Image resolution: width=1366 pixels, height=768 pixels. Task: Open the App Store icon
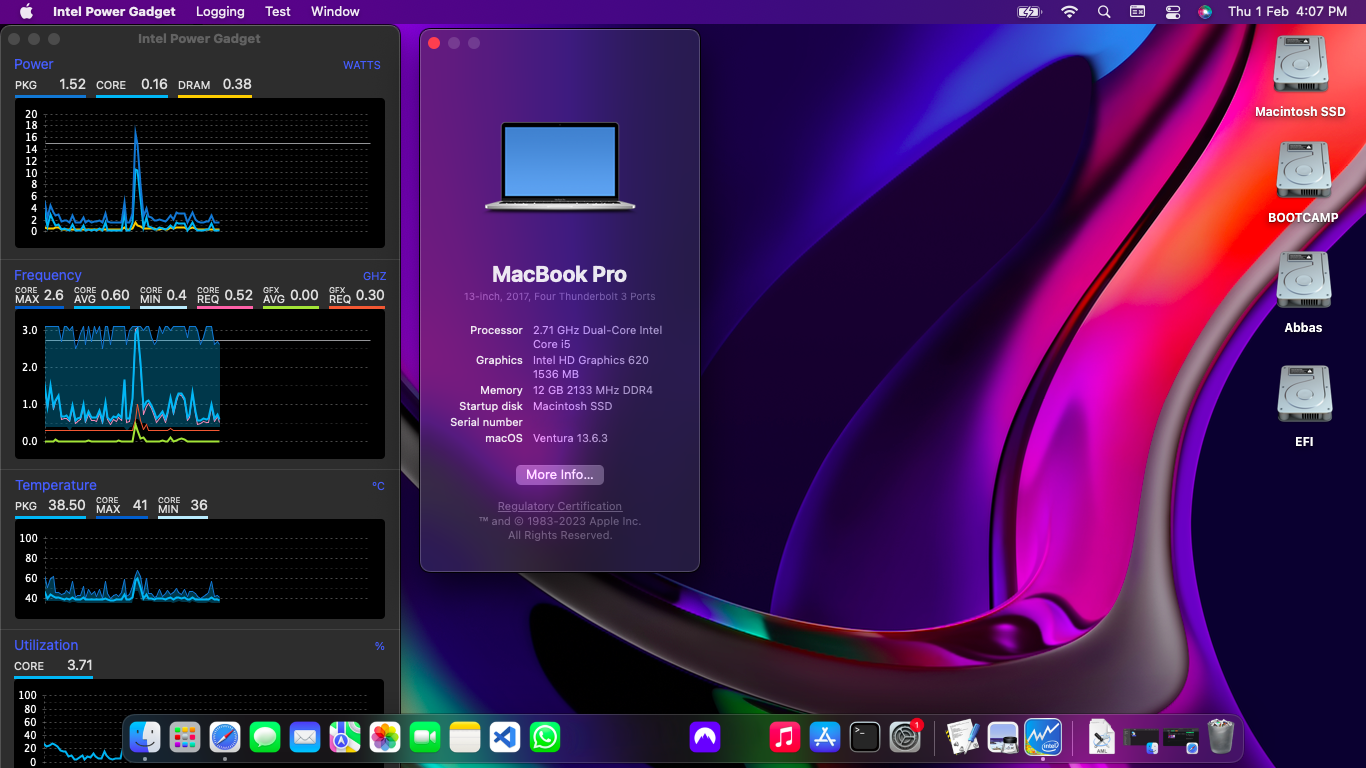[x=825, y=738]
